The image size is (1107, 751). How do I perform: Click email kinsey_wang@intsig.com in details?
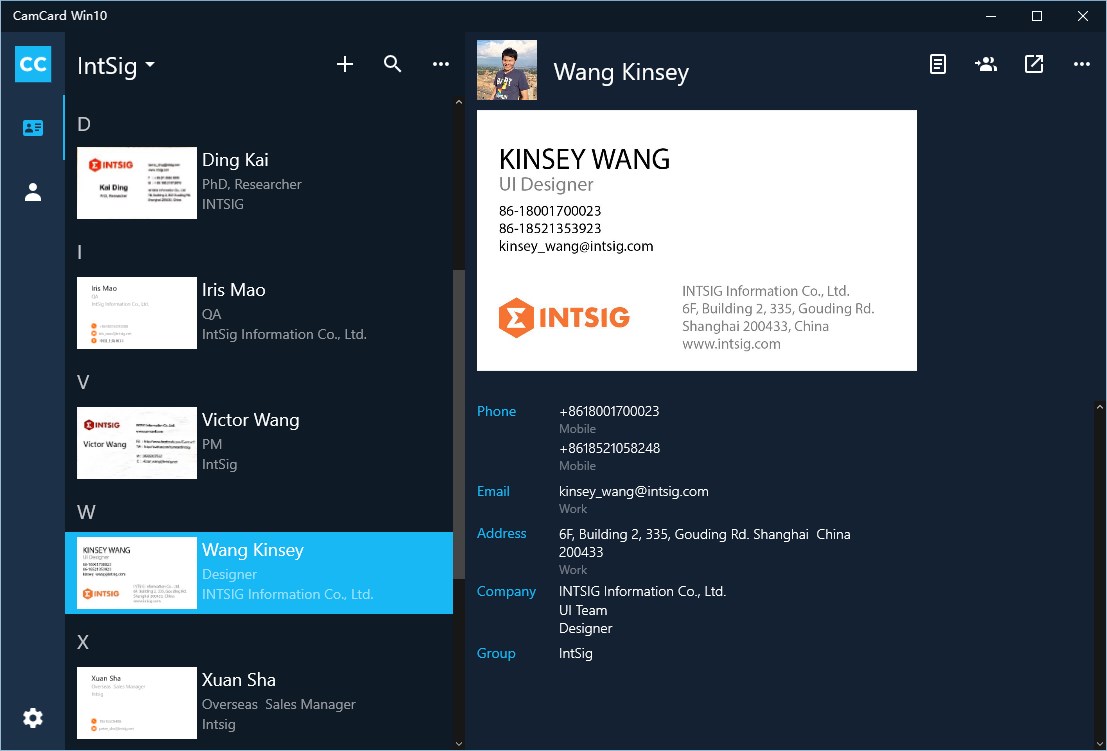633,491
